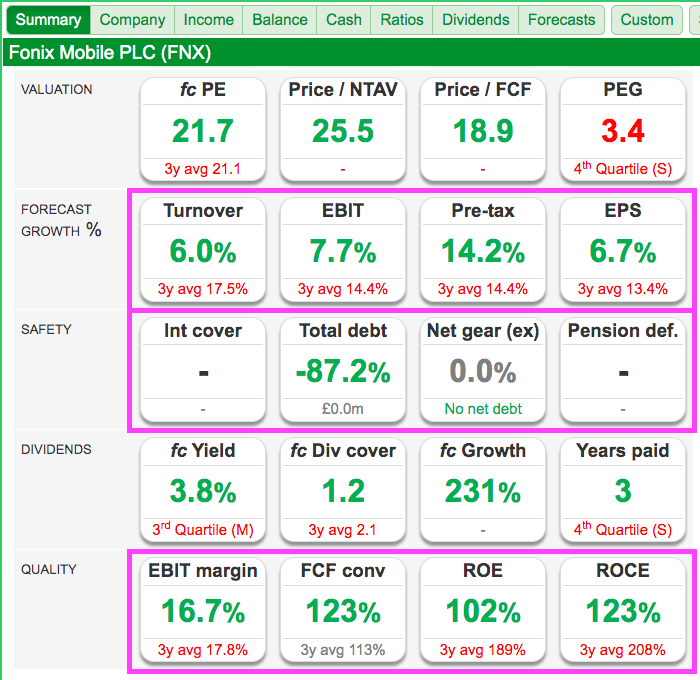Screen dimensions: 700x680
Task: Select the Total debt card
Action: coord(343,369)
